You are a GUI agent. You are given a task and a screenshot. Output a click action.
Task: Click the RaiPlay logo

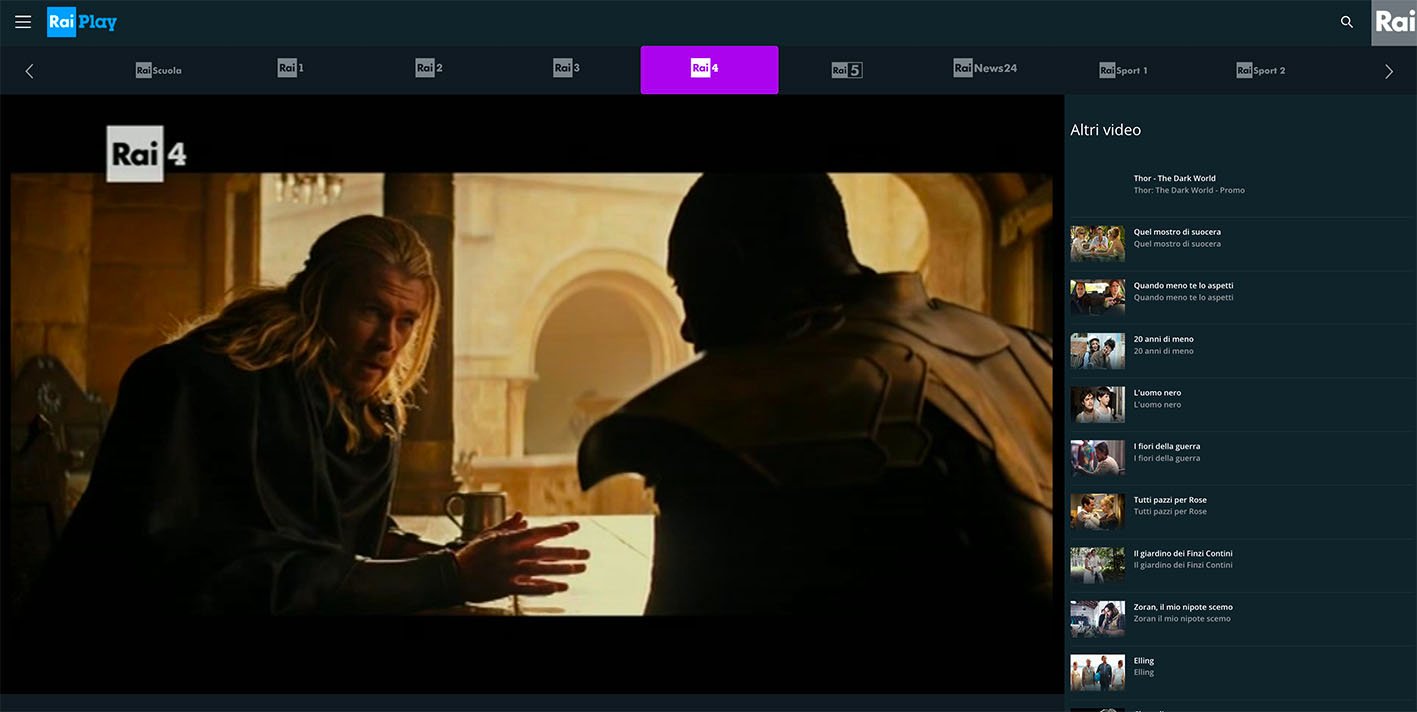[x=82, y=22]
